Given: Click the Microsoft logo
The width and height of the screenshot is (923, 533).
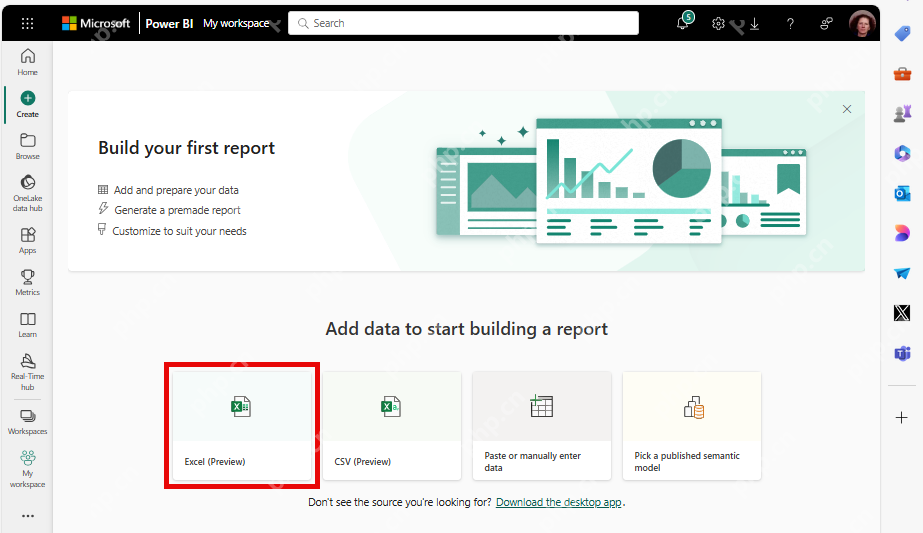Looking at the screenshot, I should click(x=96, y=24).
